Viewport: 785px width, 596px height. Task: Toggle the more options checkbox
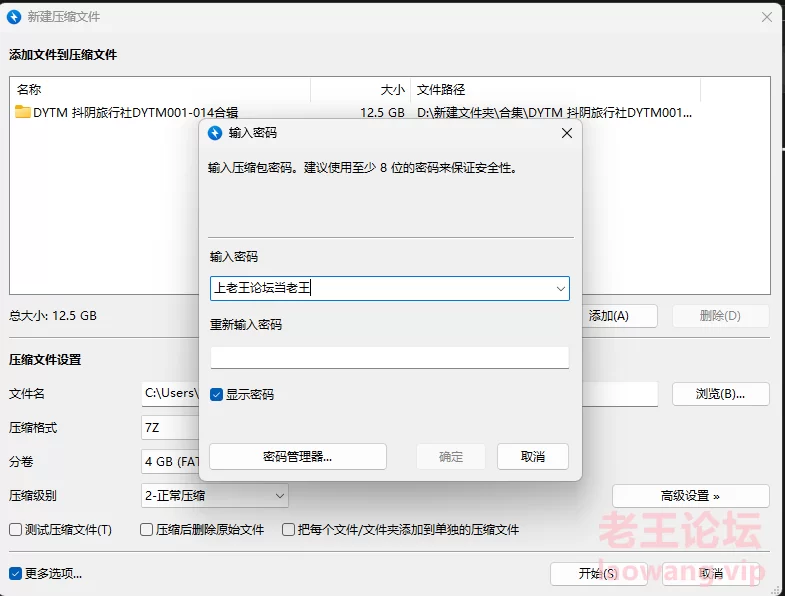coord(16,573)
